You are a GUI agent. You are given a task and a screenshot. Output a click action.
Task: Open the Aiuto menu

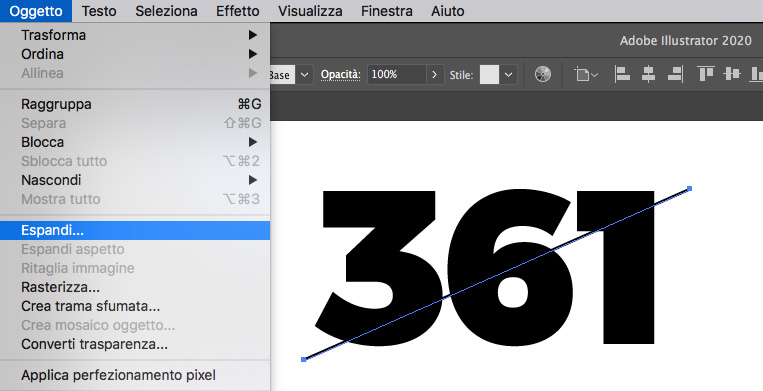pyautogui.click(x=448, y=11)
